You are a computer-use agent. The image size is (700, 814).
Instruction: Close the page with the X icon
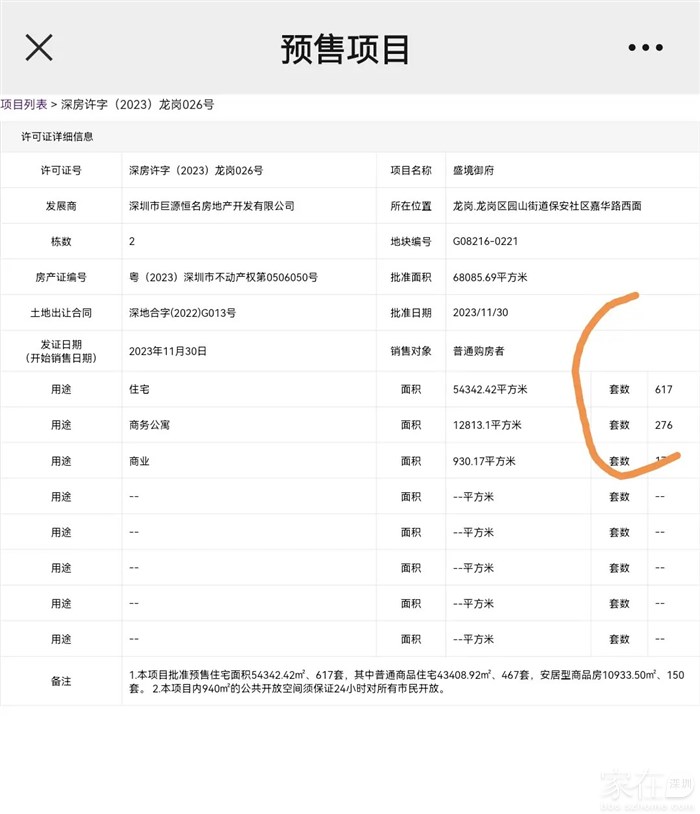point(39,47)
